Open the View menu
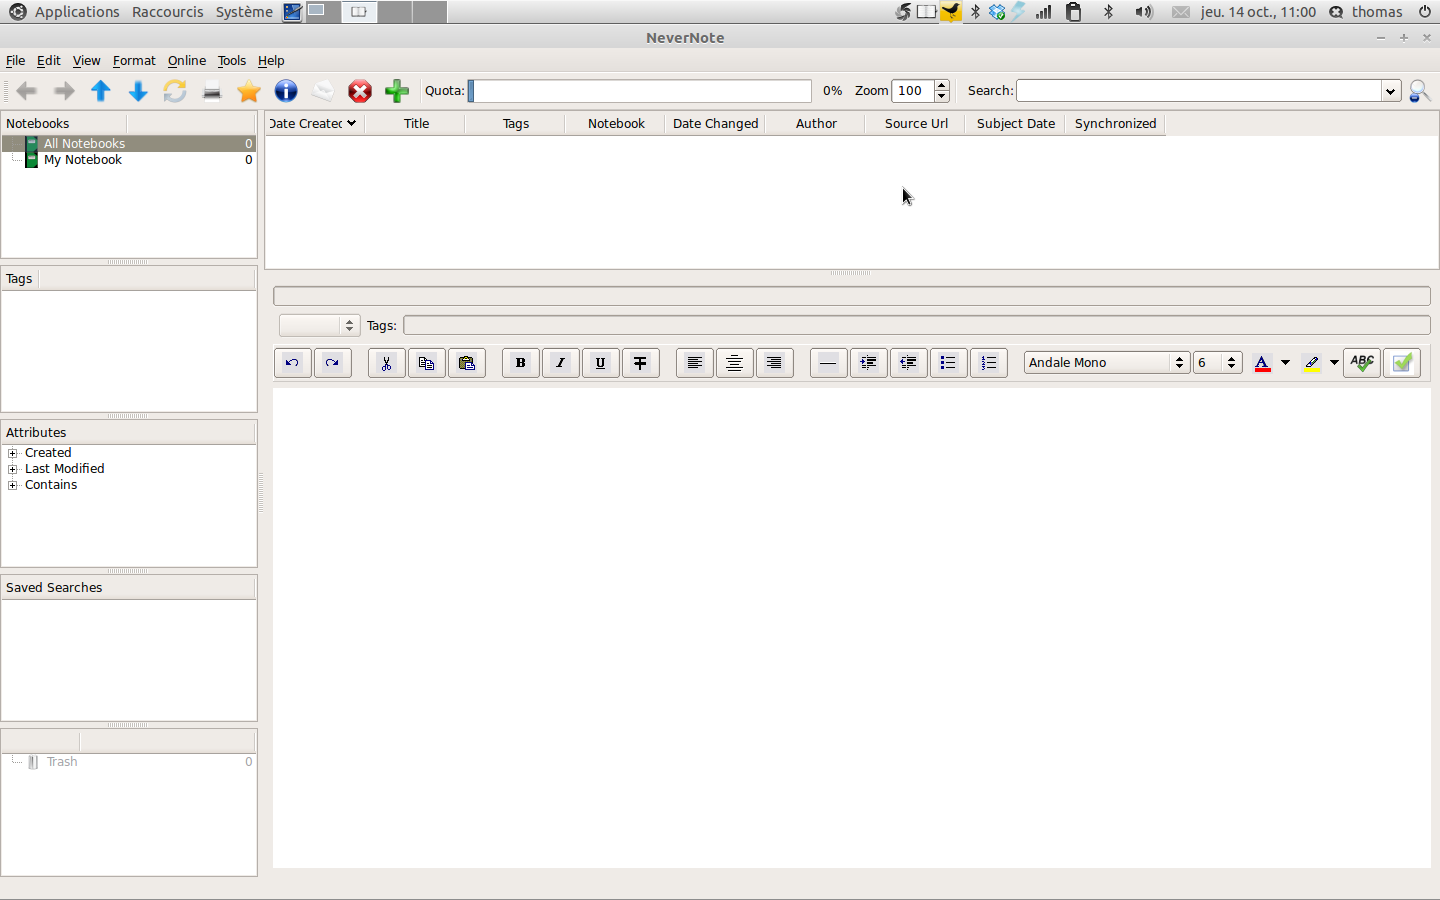 [x=87, y=61]
